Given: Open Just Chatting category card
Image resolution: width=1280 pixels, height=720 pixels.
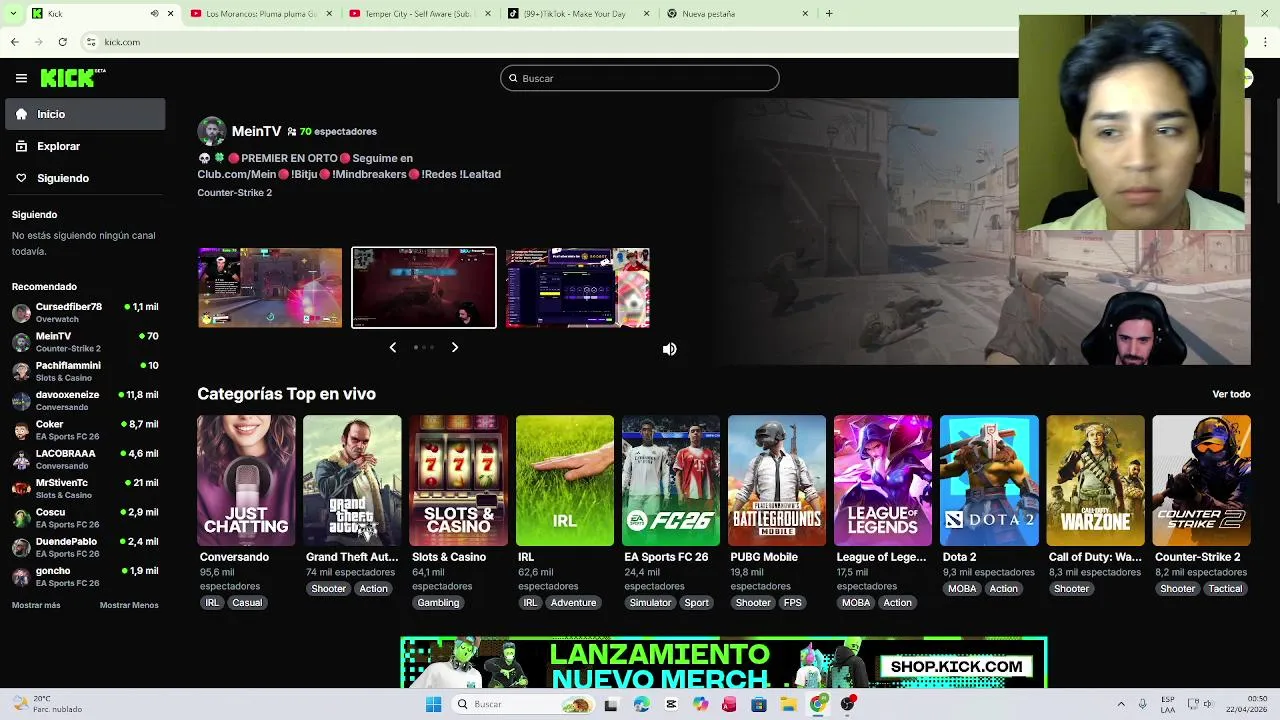Looking at the screenshot, I should coord(246,481).
